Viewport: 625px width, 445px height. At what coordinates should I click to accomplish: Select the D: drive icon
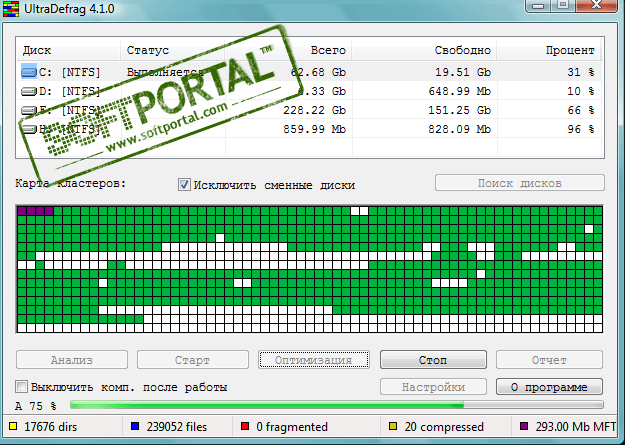tap(29, 92)
